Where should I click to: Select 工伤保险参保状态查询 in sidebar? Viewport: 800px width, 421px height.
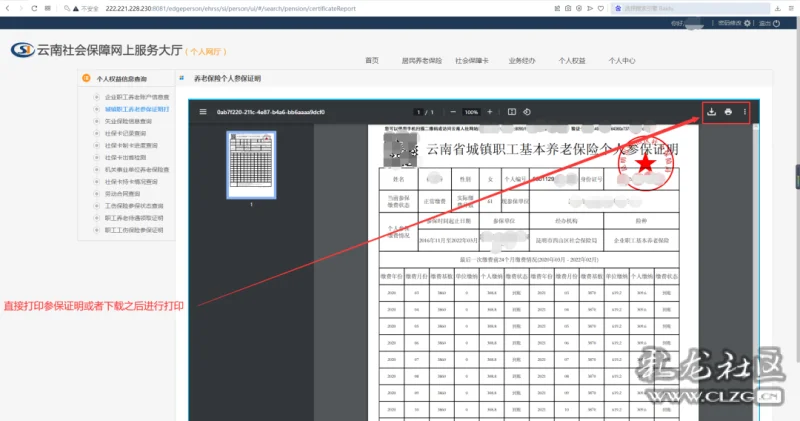click(x=134, y=206)
